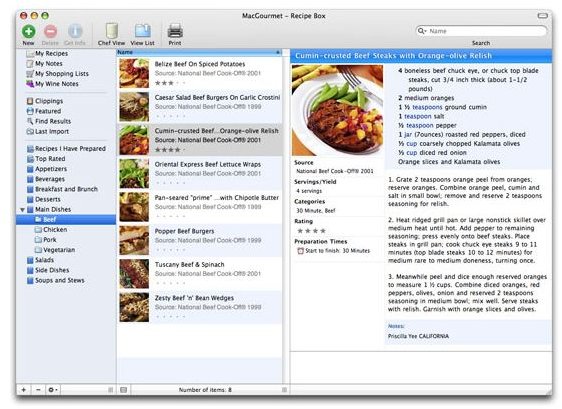
Task: Open the gear action menu
Action: (x=52, y=390)
